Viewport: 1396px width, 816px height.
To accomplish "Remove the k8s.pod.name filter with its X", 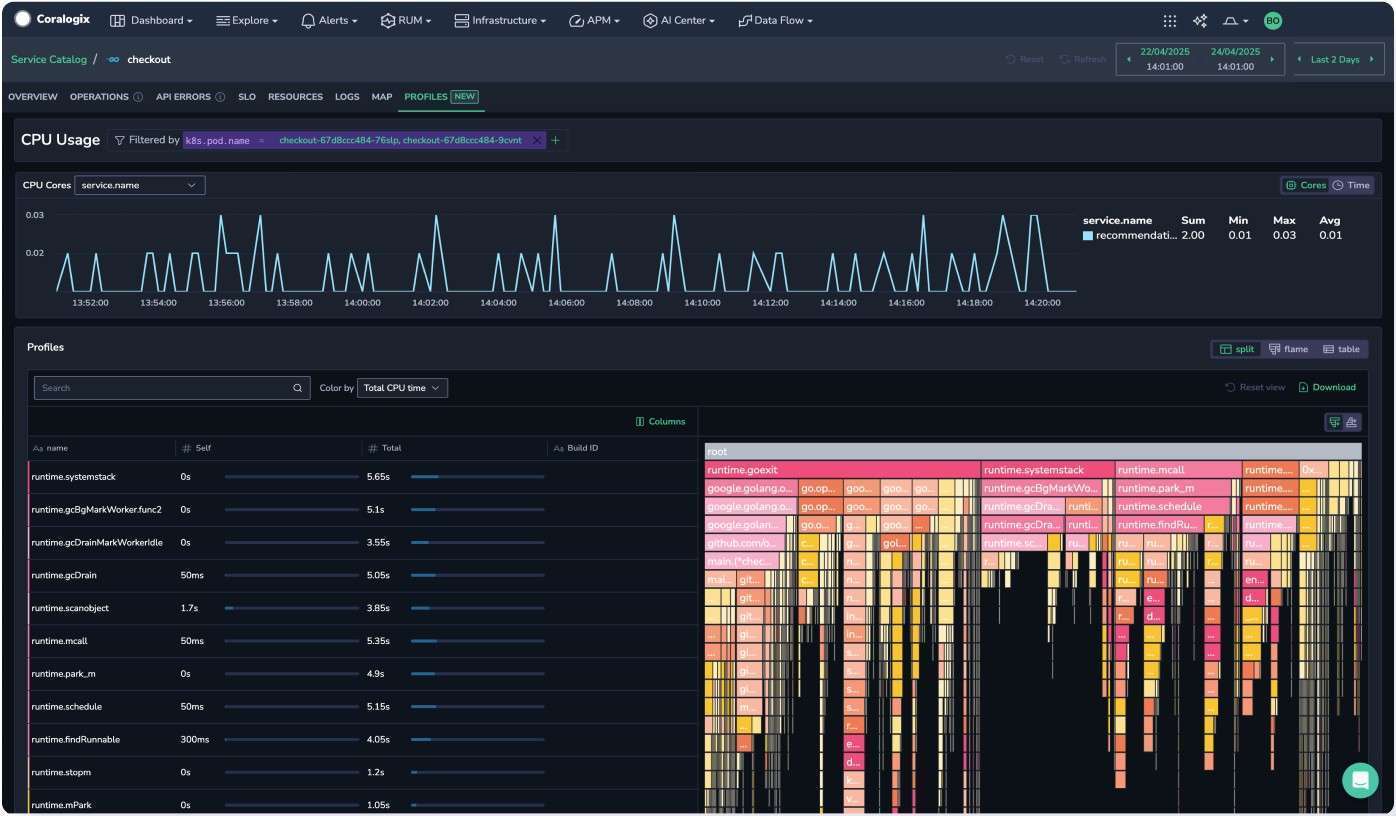I will [537, 140].
